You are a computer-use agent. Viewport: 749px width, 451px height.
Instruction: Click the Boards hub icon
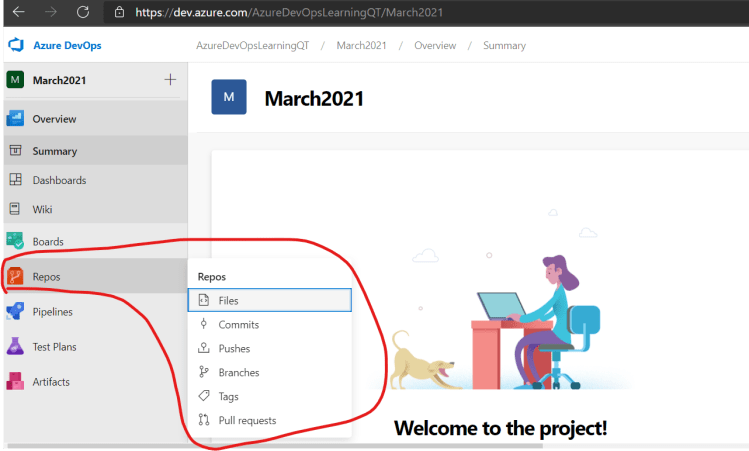tap(15, 240)
